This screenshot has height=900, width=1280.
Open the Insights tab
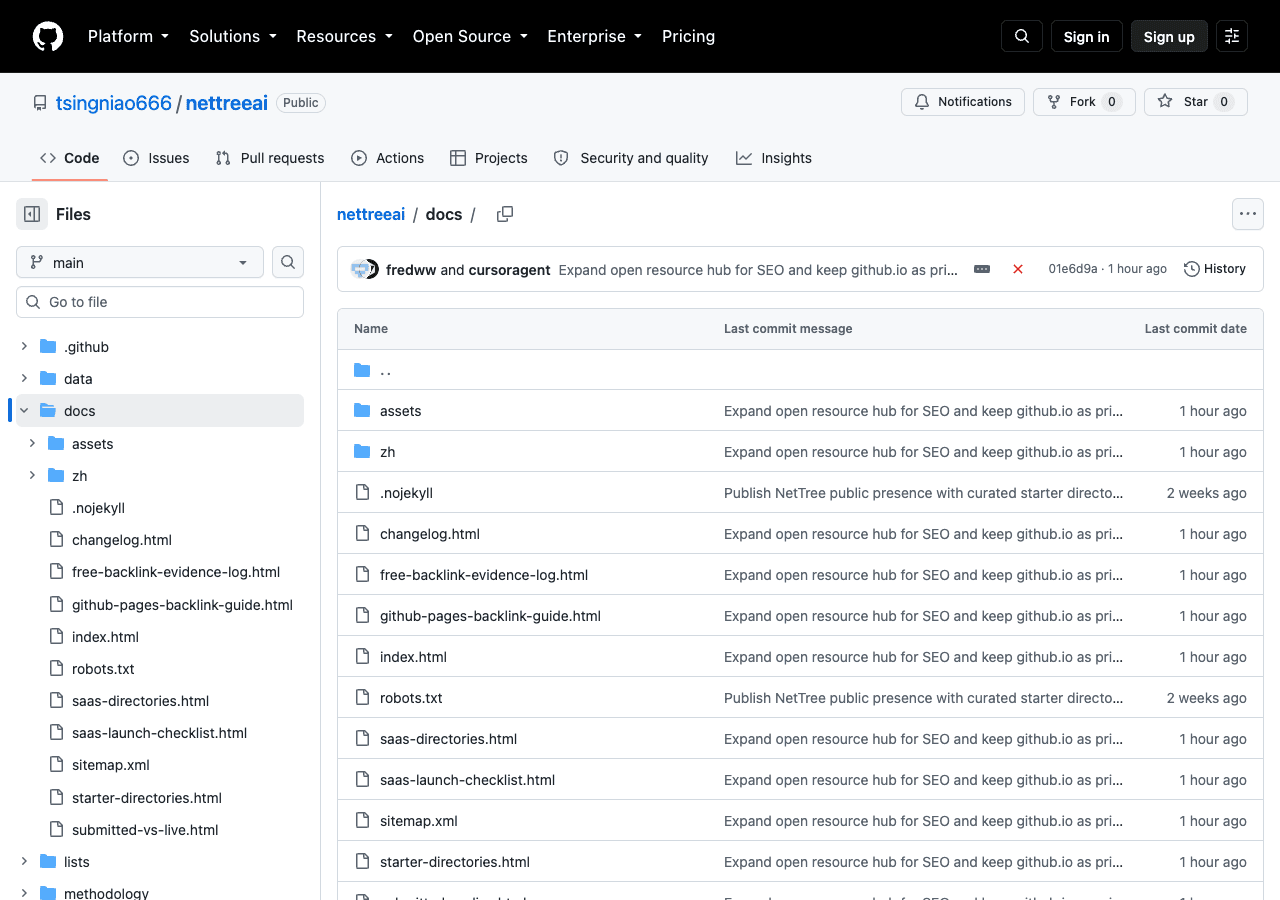(x=774, y=158)
